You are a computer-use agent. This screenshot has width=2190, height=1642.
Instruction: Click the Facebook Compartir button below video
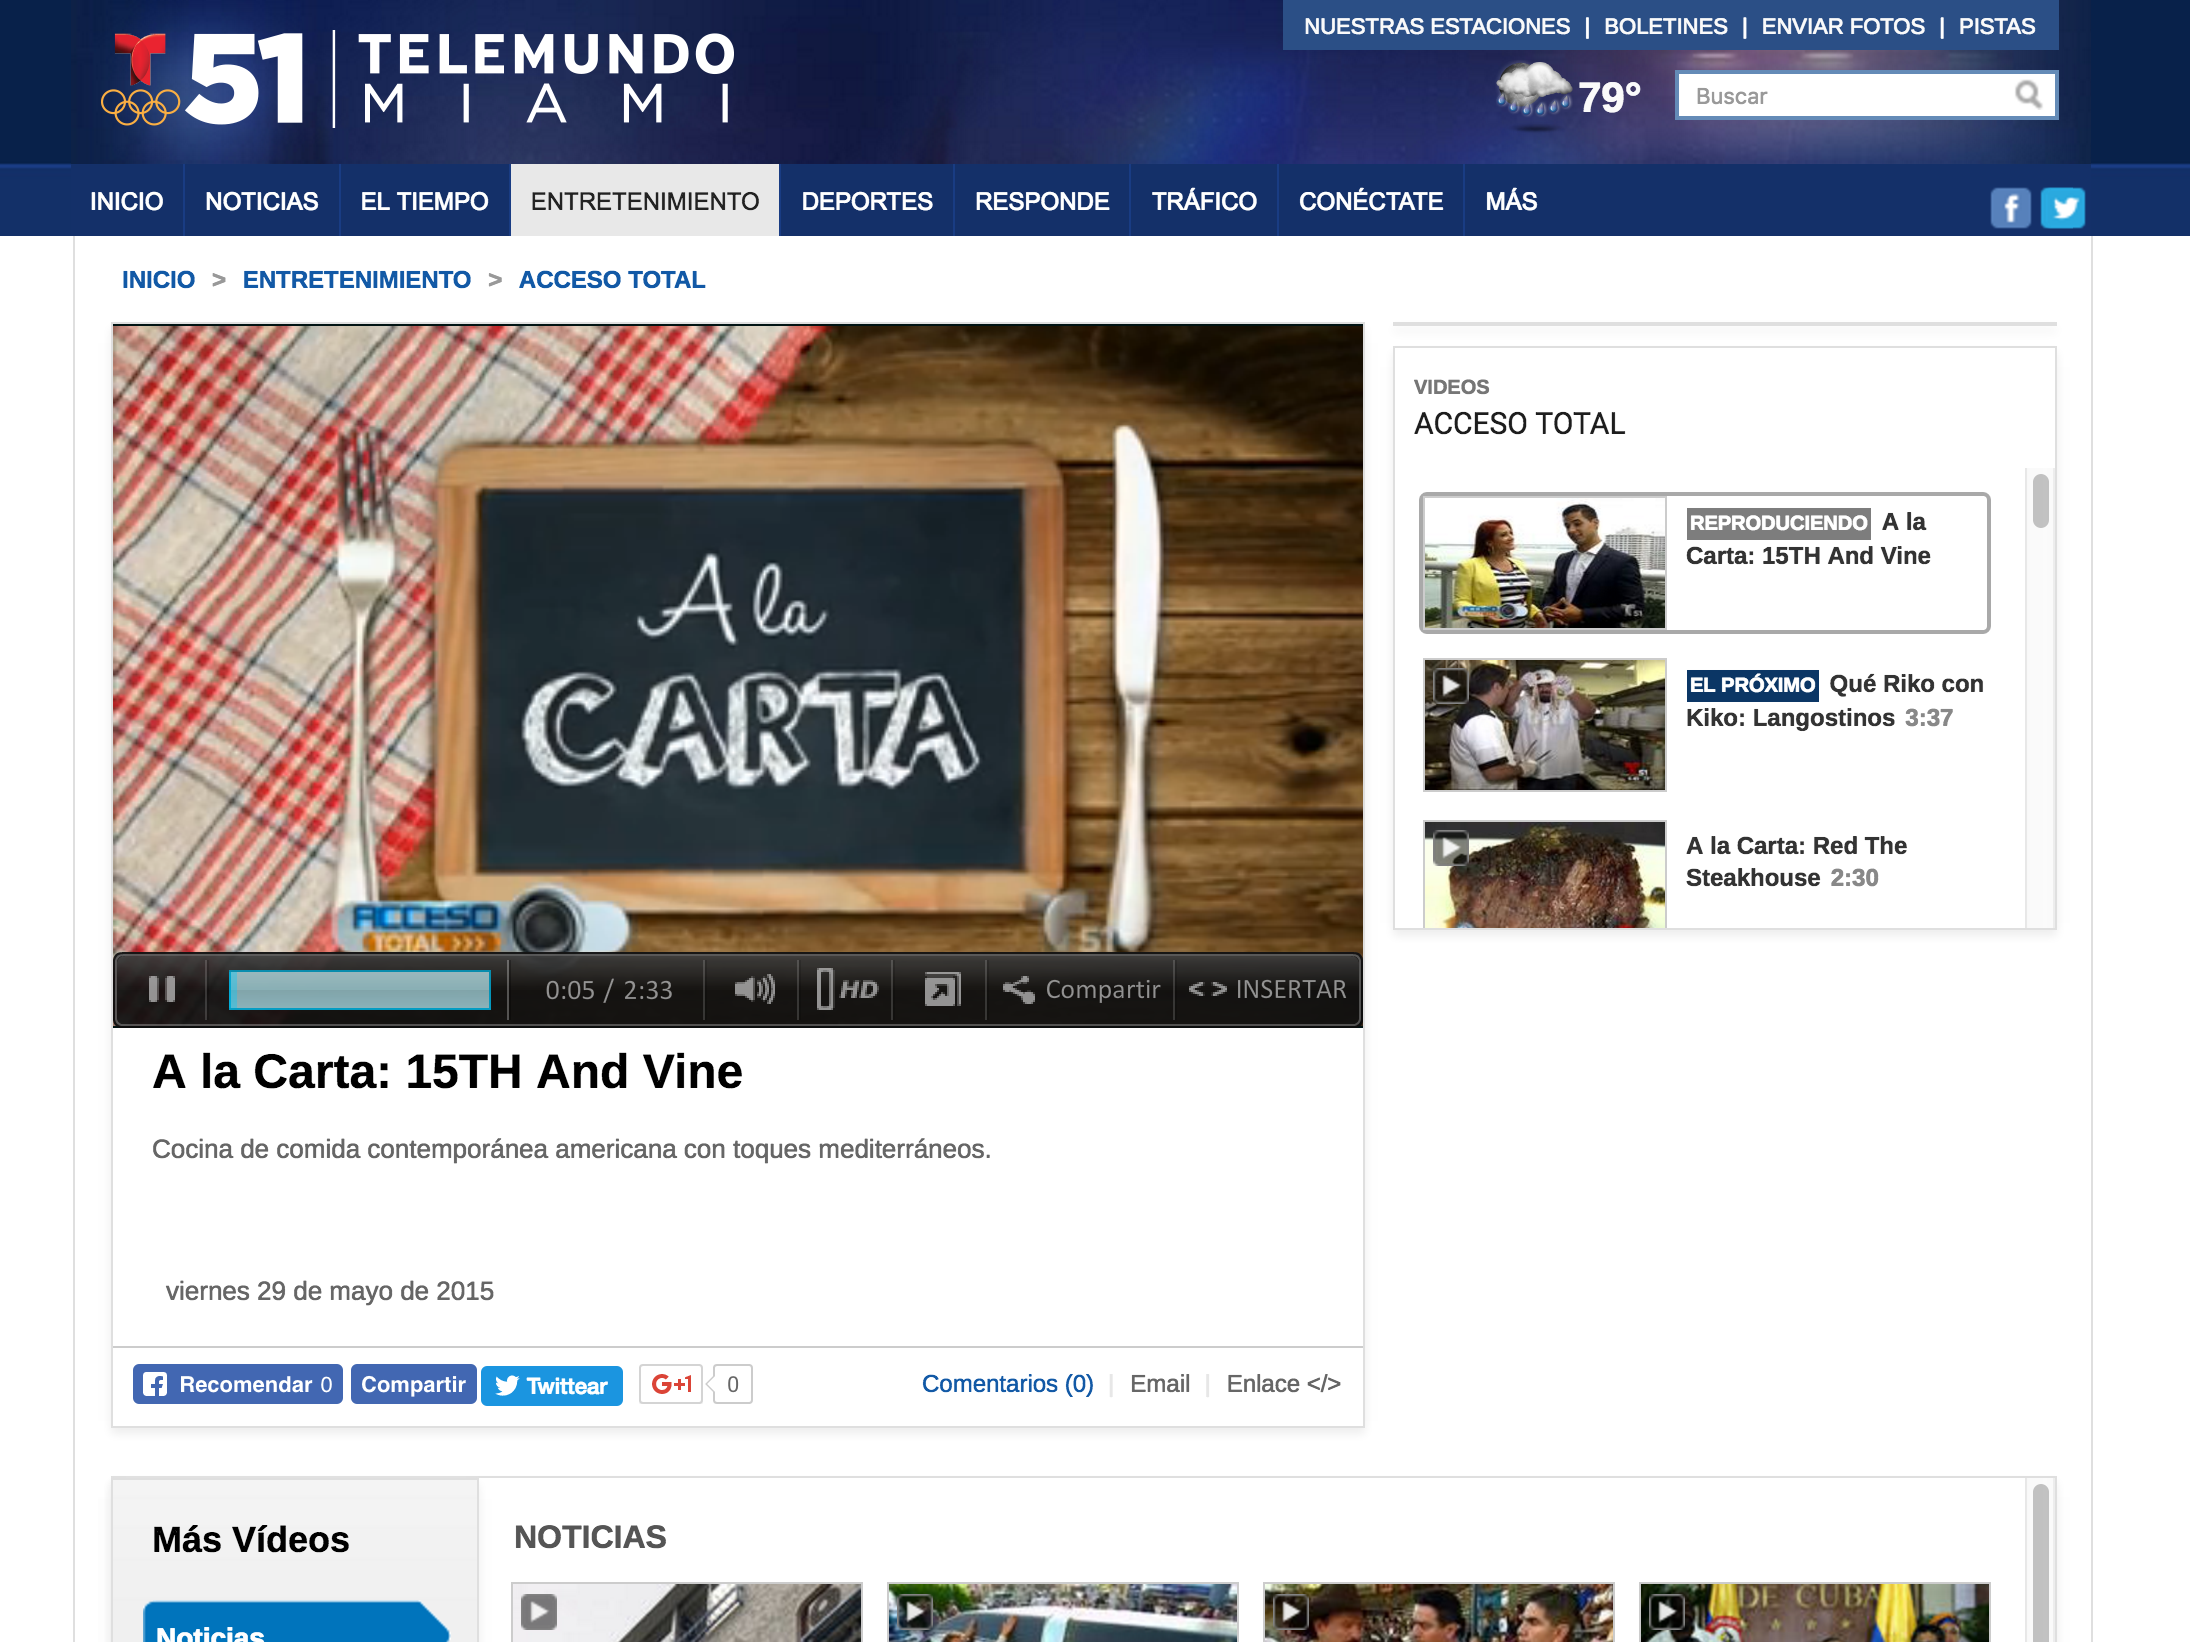click(414, 1384)
